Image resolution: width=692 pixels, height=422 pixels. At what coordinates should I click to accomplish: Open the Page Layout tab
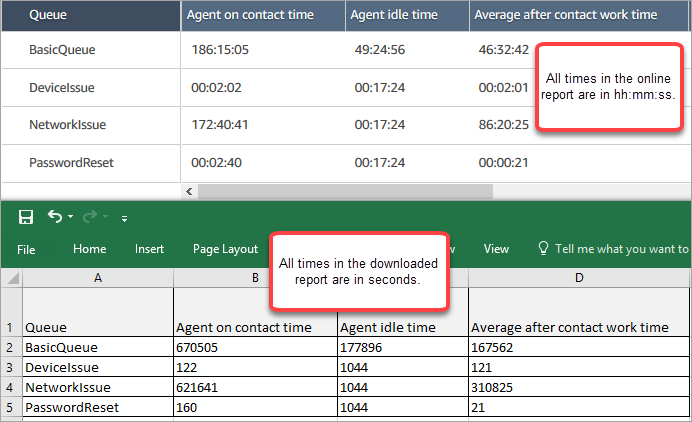pyautogui.click(x=225, y=249)
